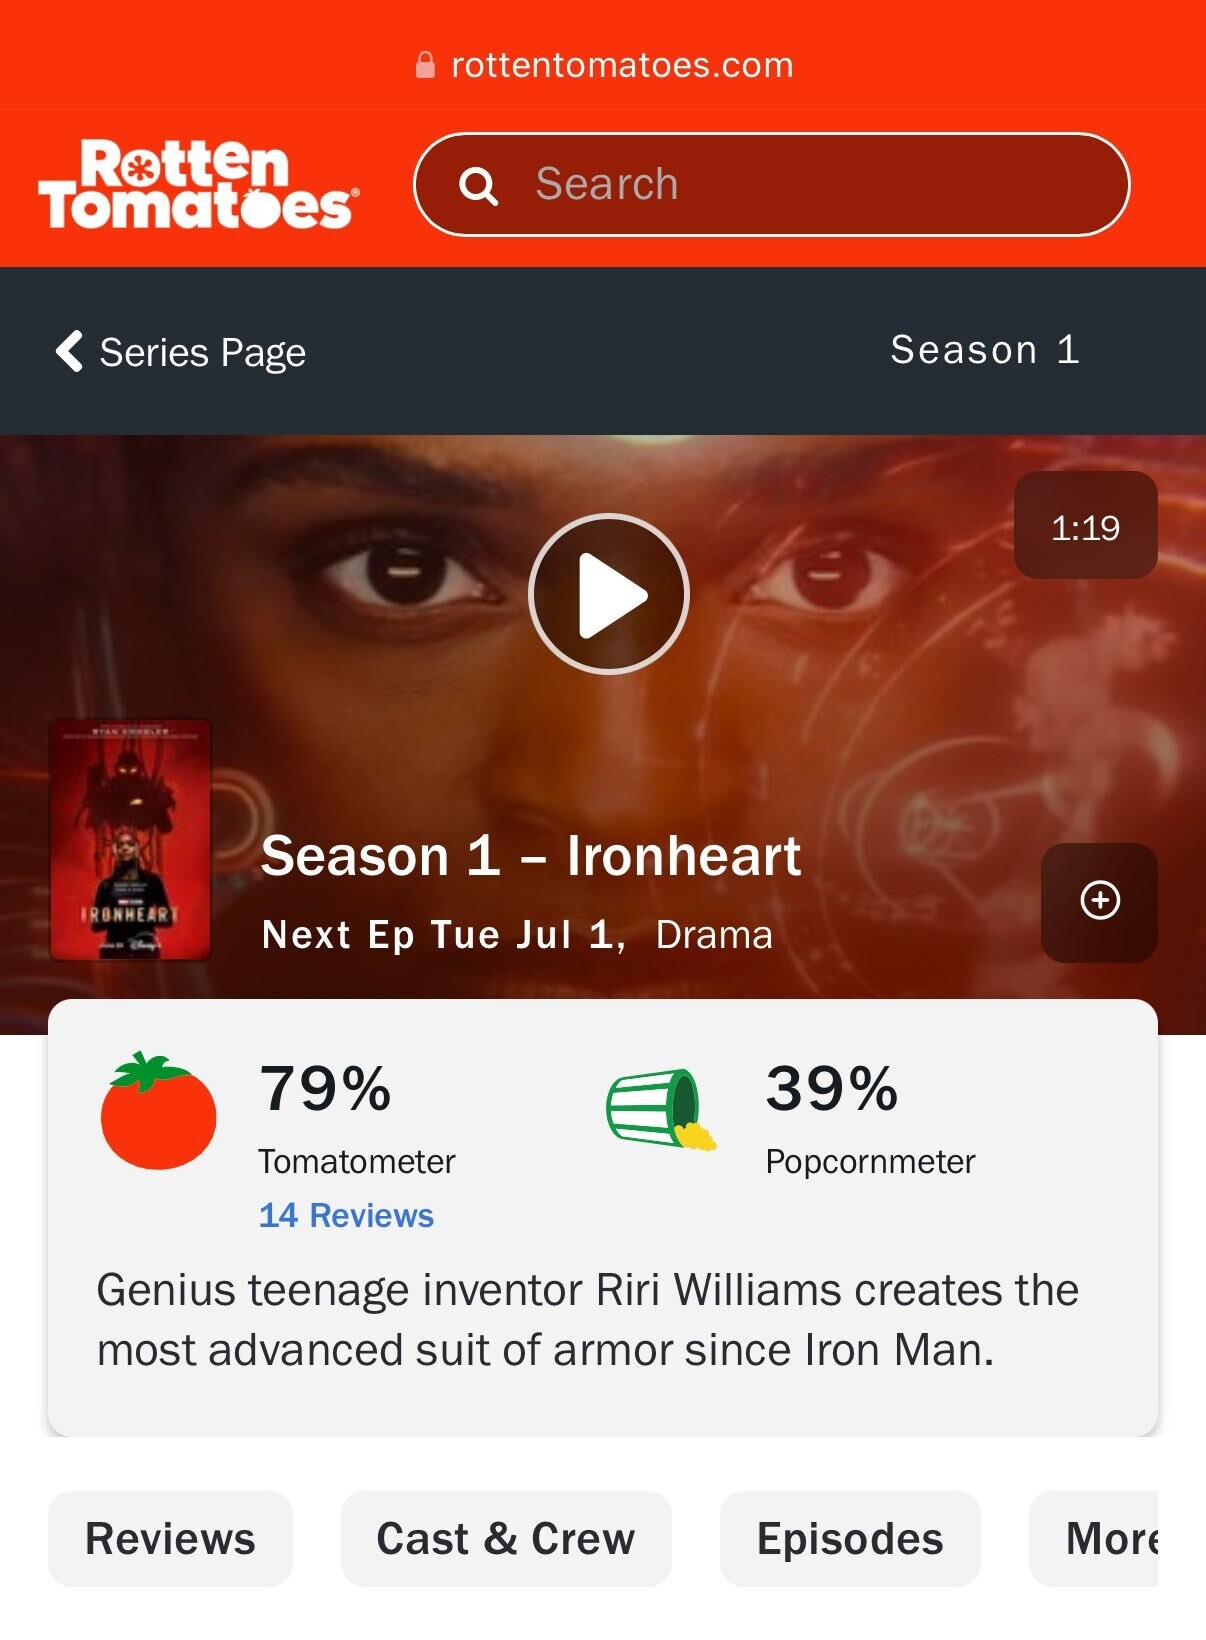Open the Ironheart poster thumbnail
The image size is (1206, 1640).
[x=131, y=840]
